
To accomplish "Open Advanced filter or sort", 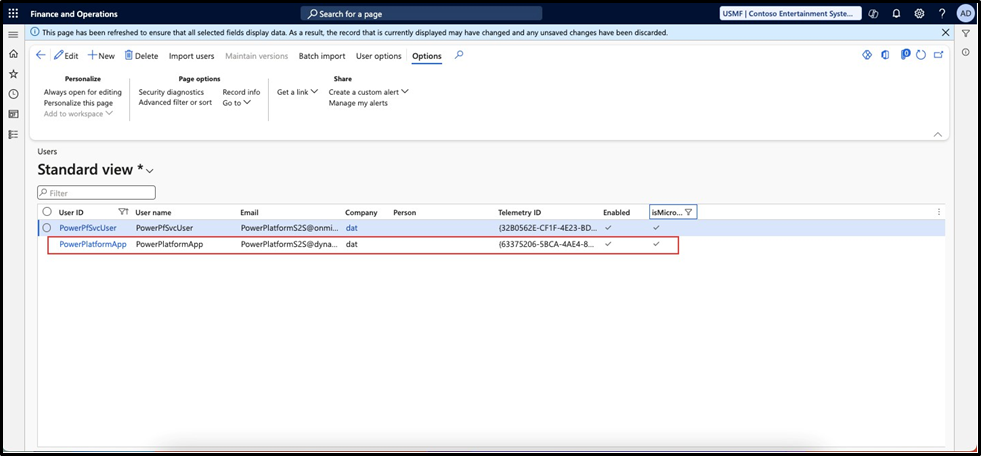I will (175, 103).
